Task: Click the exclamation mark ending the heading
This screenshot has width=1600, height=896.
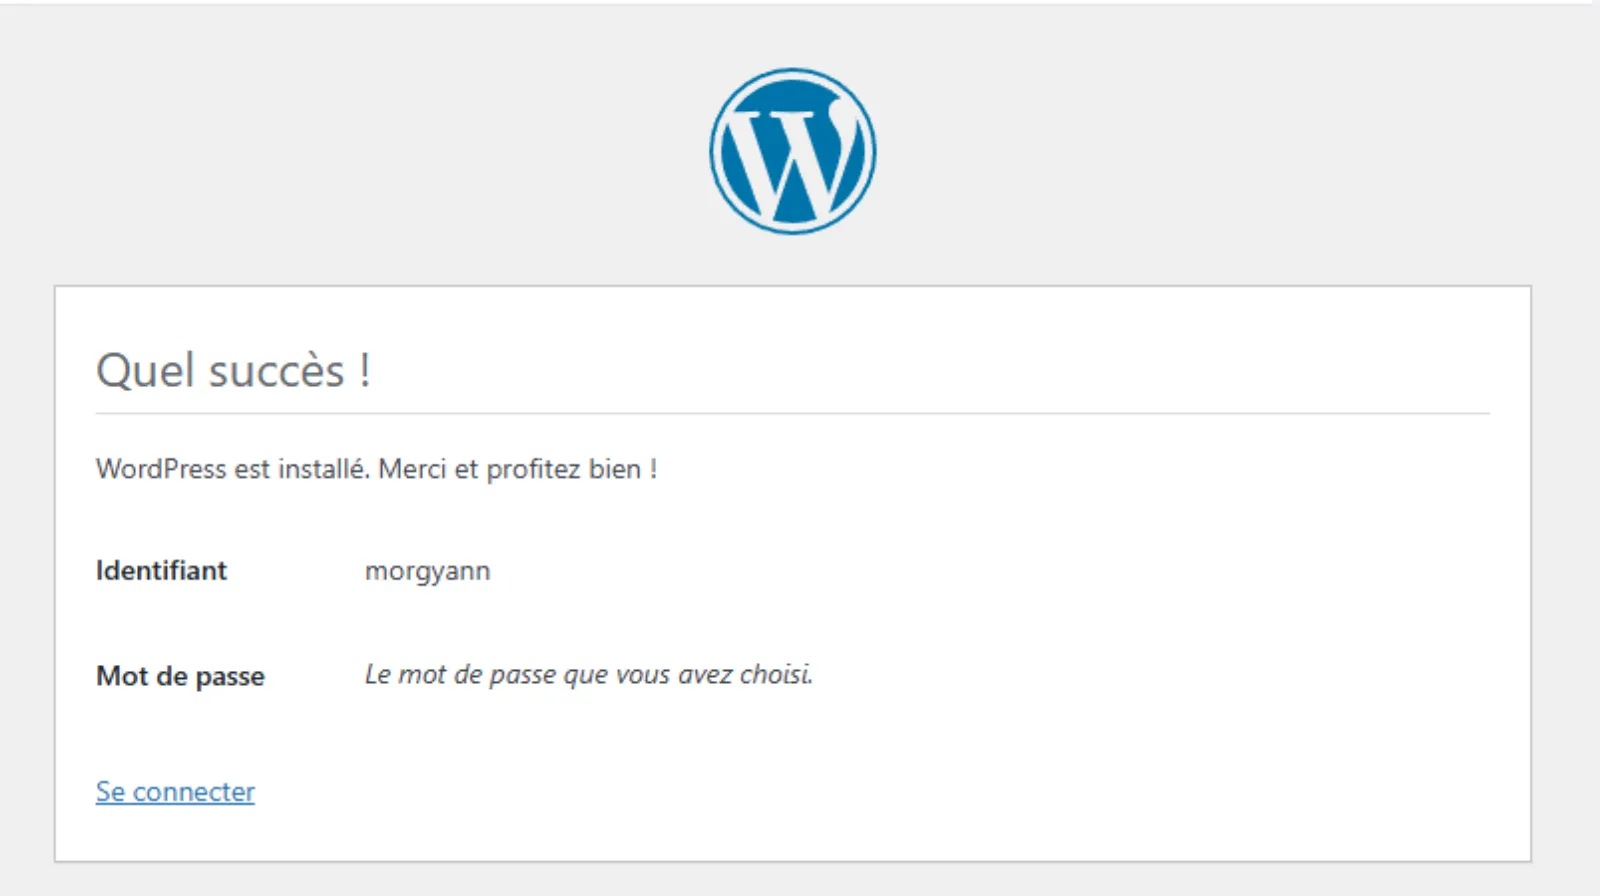Action: [365, 371]
